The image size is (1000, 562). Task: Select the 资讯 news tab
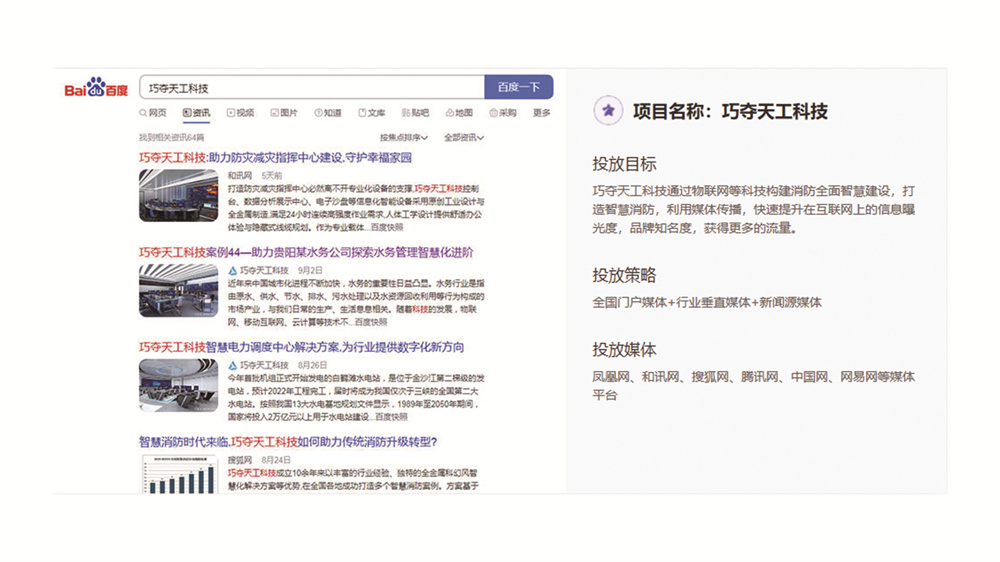click(196, 113)
